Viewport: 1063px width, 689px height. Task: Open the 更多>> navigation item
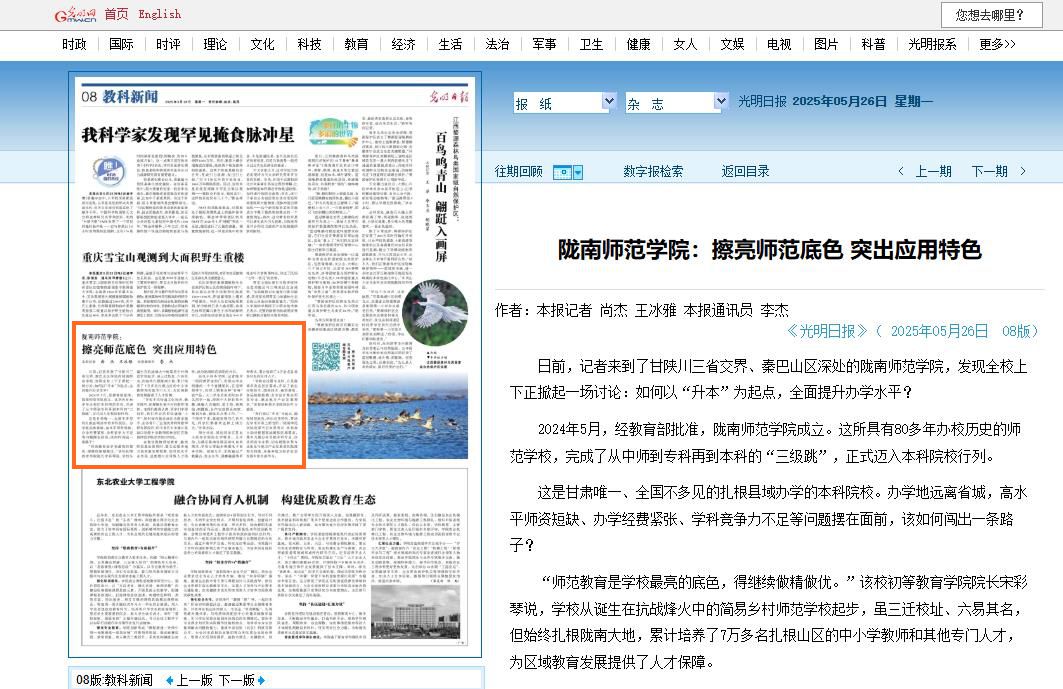997,44
